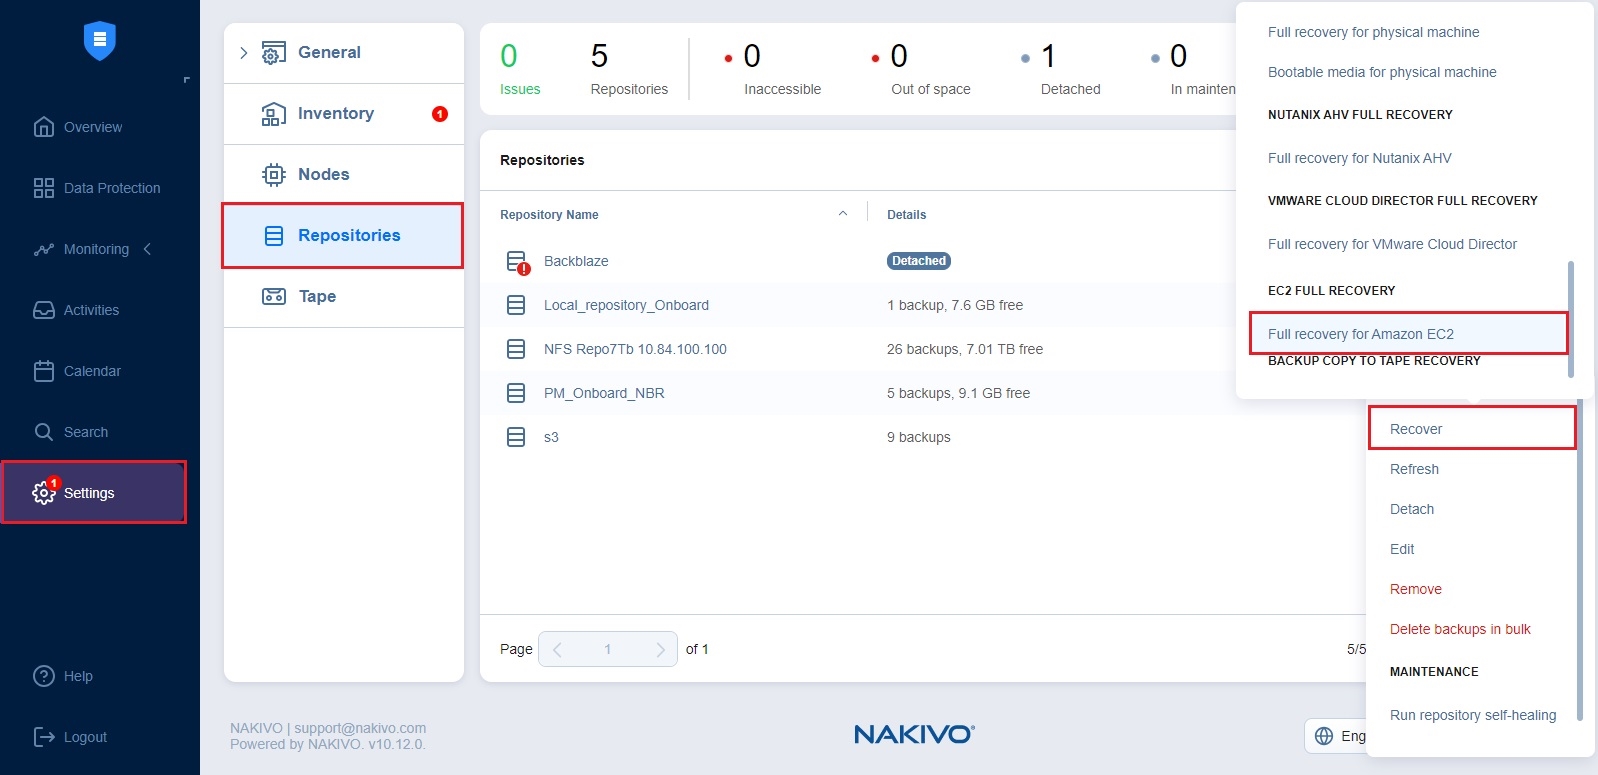Go to next page arrow
Image resolution: width=1598 pixels, height=775 pixels.
(x=660, y=649)
